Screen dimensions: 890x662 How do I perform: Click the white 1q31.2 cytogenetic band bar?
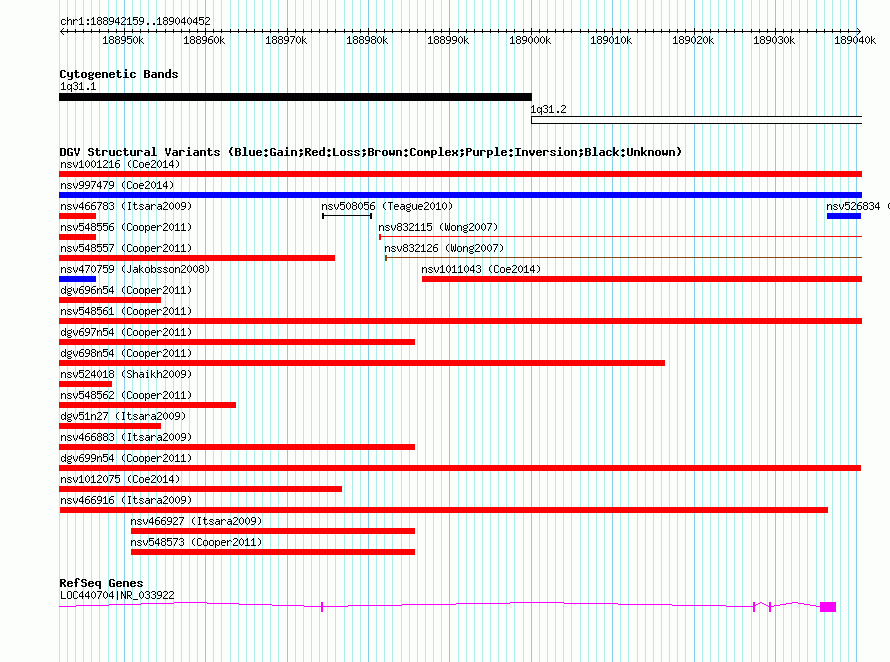[x=696, y=120]
